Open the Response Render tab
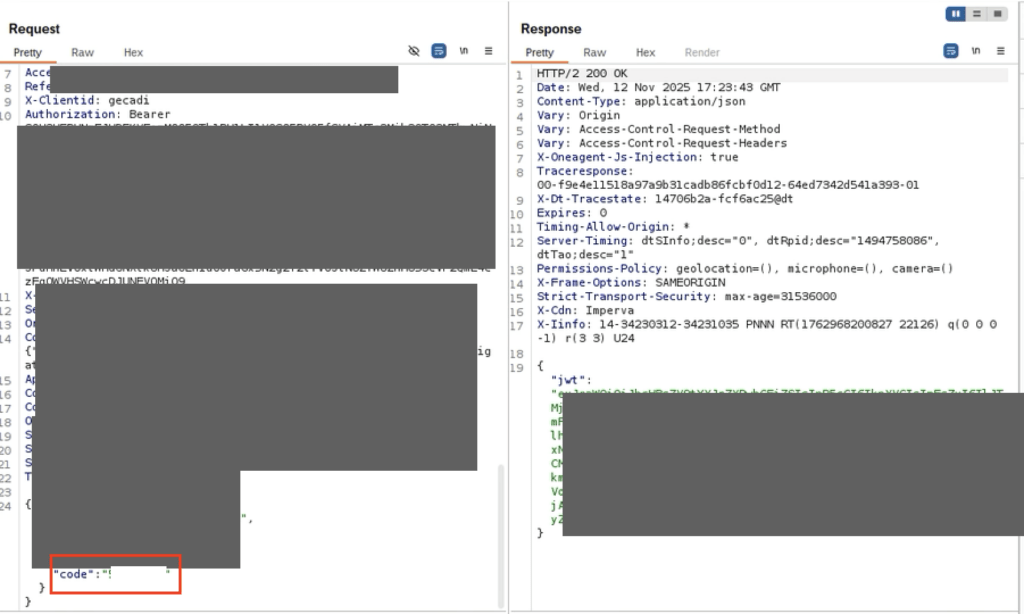This screenshot has height=614, width=1024. (x=702, y=52)
